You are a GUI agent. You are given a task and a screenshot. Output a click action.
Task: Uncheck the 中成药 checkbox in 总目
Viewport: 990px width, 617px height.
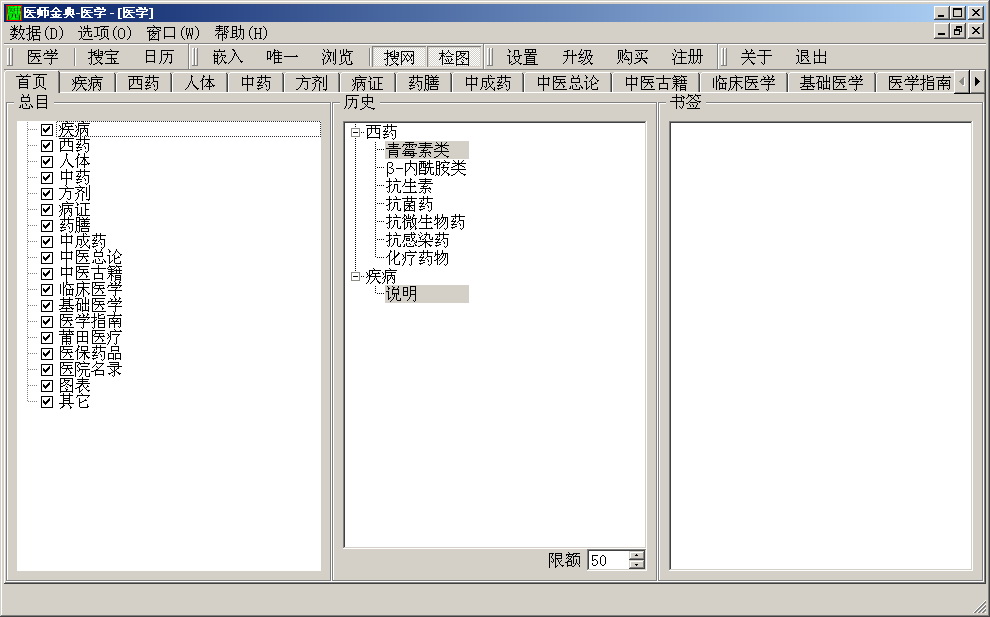[x=47, y=242]
